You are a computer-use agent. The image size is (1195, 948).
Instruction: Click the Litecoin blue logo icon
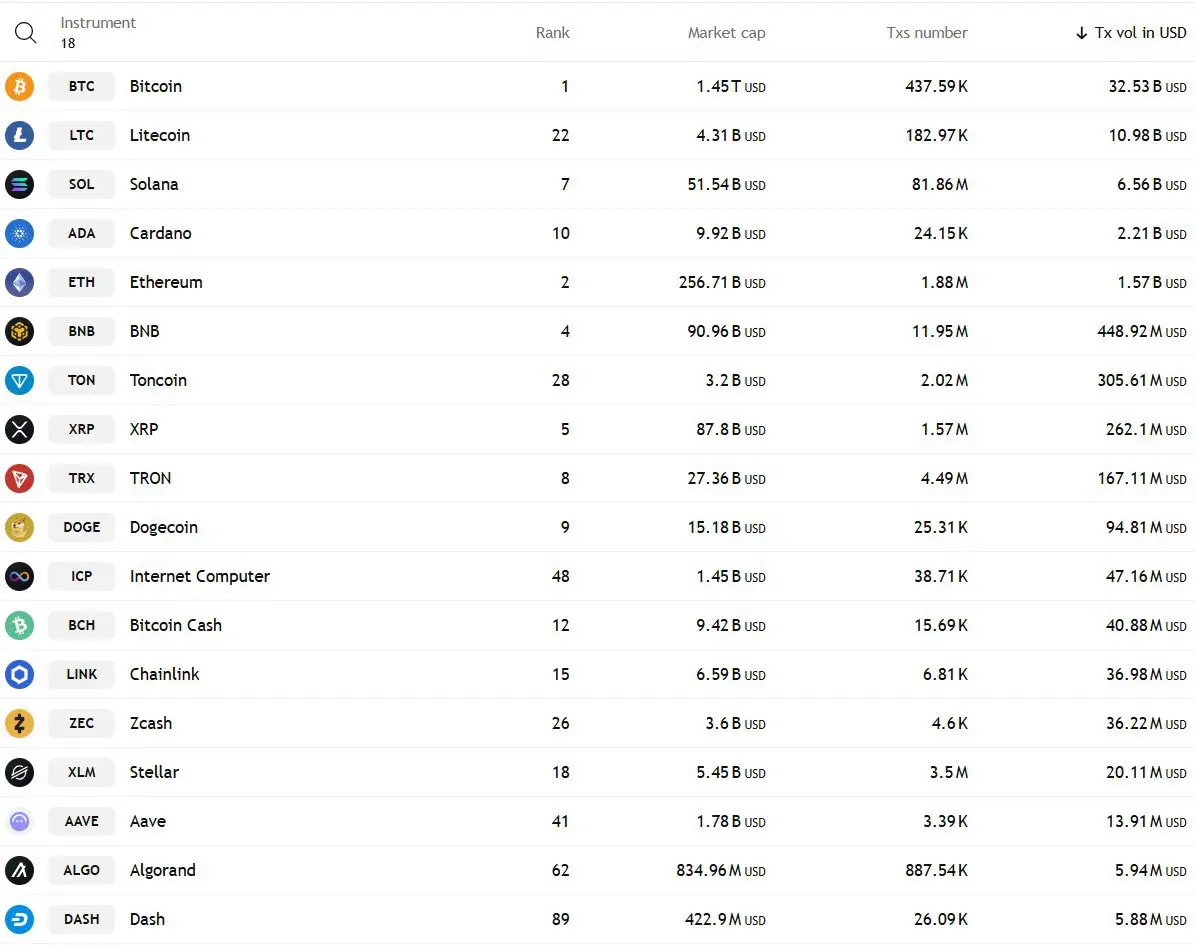point(20,135)
